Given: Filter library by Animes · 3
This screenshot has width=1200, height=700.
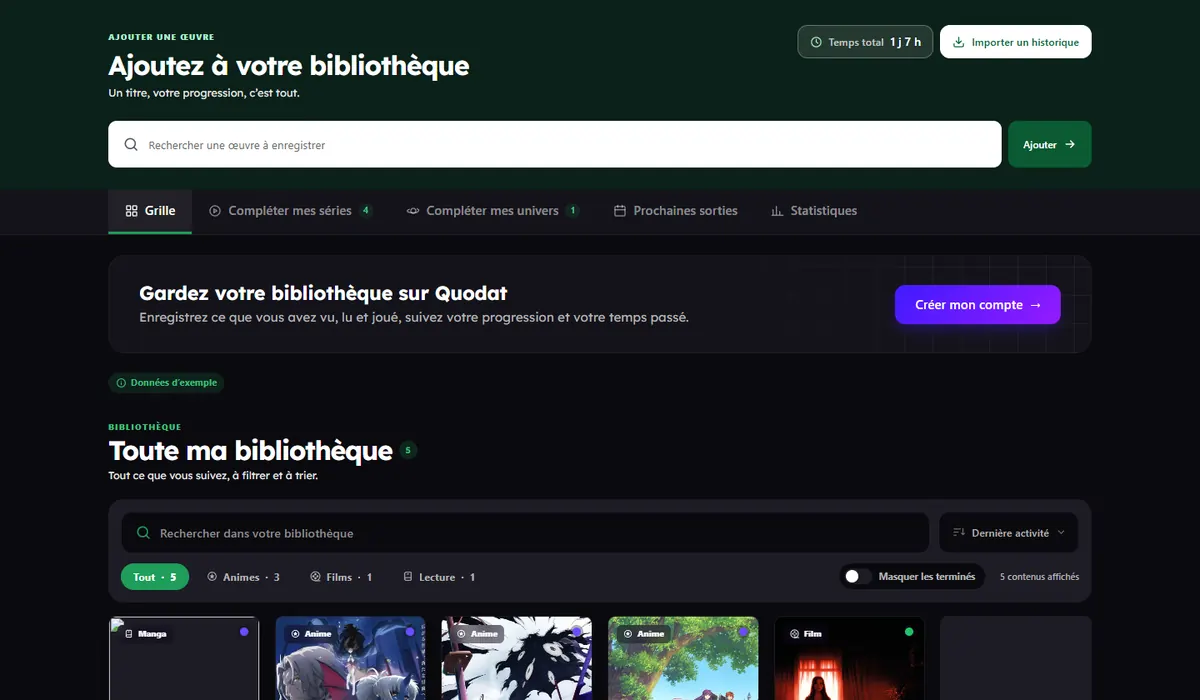Looking at the screenshot, I should [243, 577].
